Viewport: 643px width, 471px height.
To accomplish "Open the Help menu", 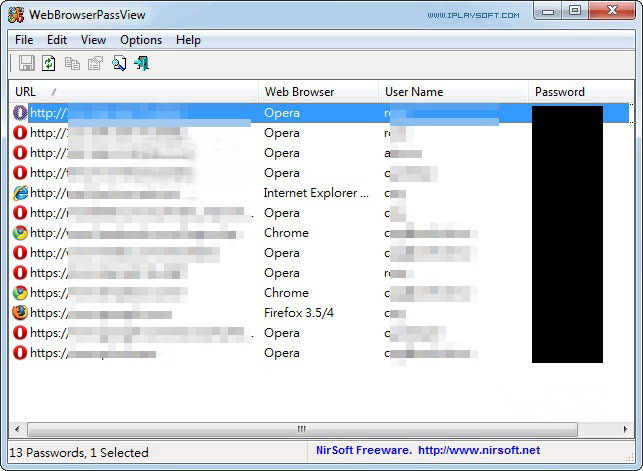I will (x=188, y=40).
